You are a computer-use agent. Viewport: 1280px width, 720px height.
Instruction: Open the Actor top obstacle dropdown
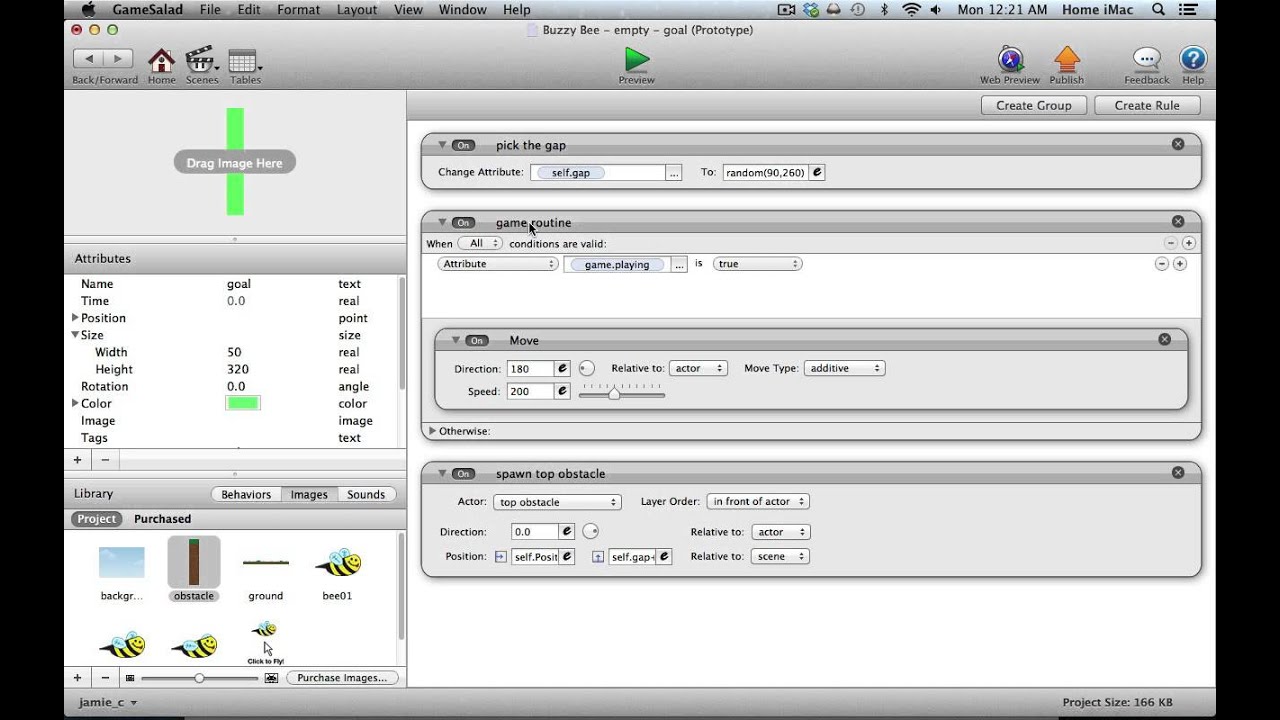point(558,502)
